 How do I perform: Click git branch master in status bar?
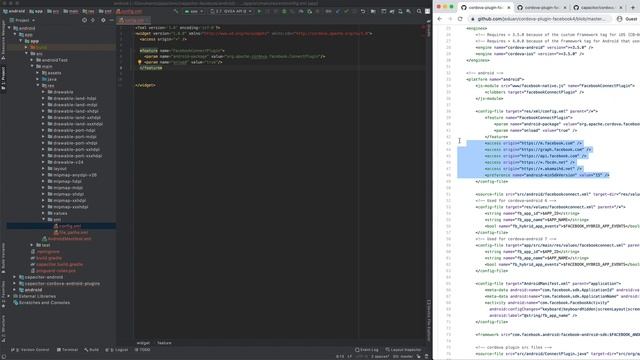pyautogui.click(x=402, y=356)
